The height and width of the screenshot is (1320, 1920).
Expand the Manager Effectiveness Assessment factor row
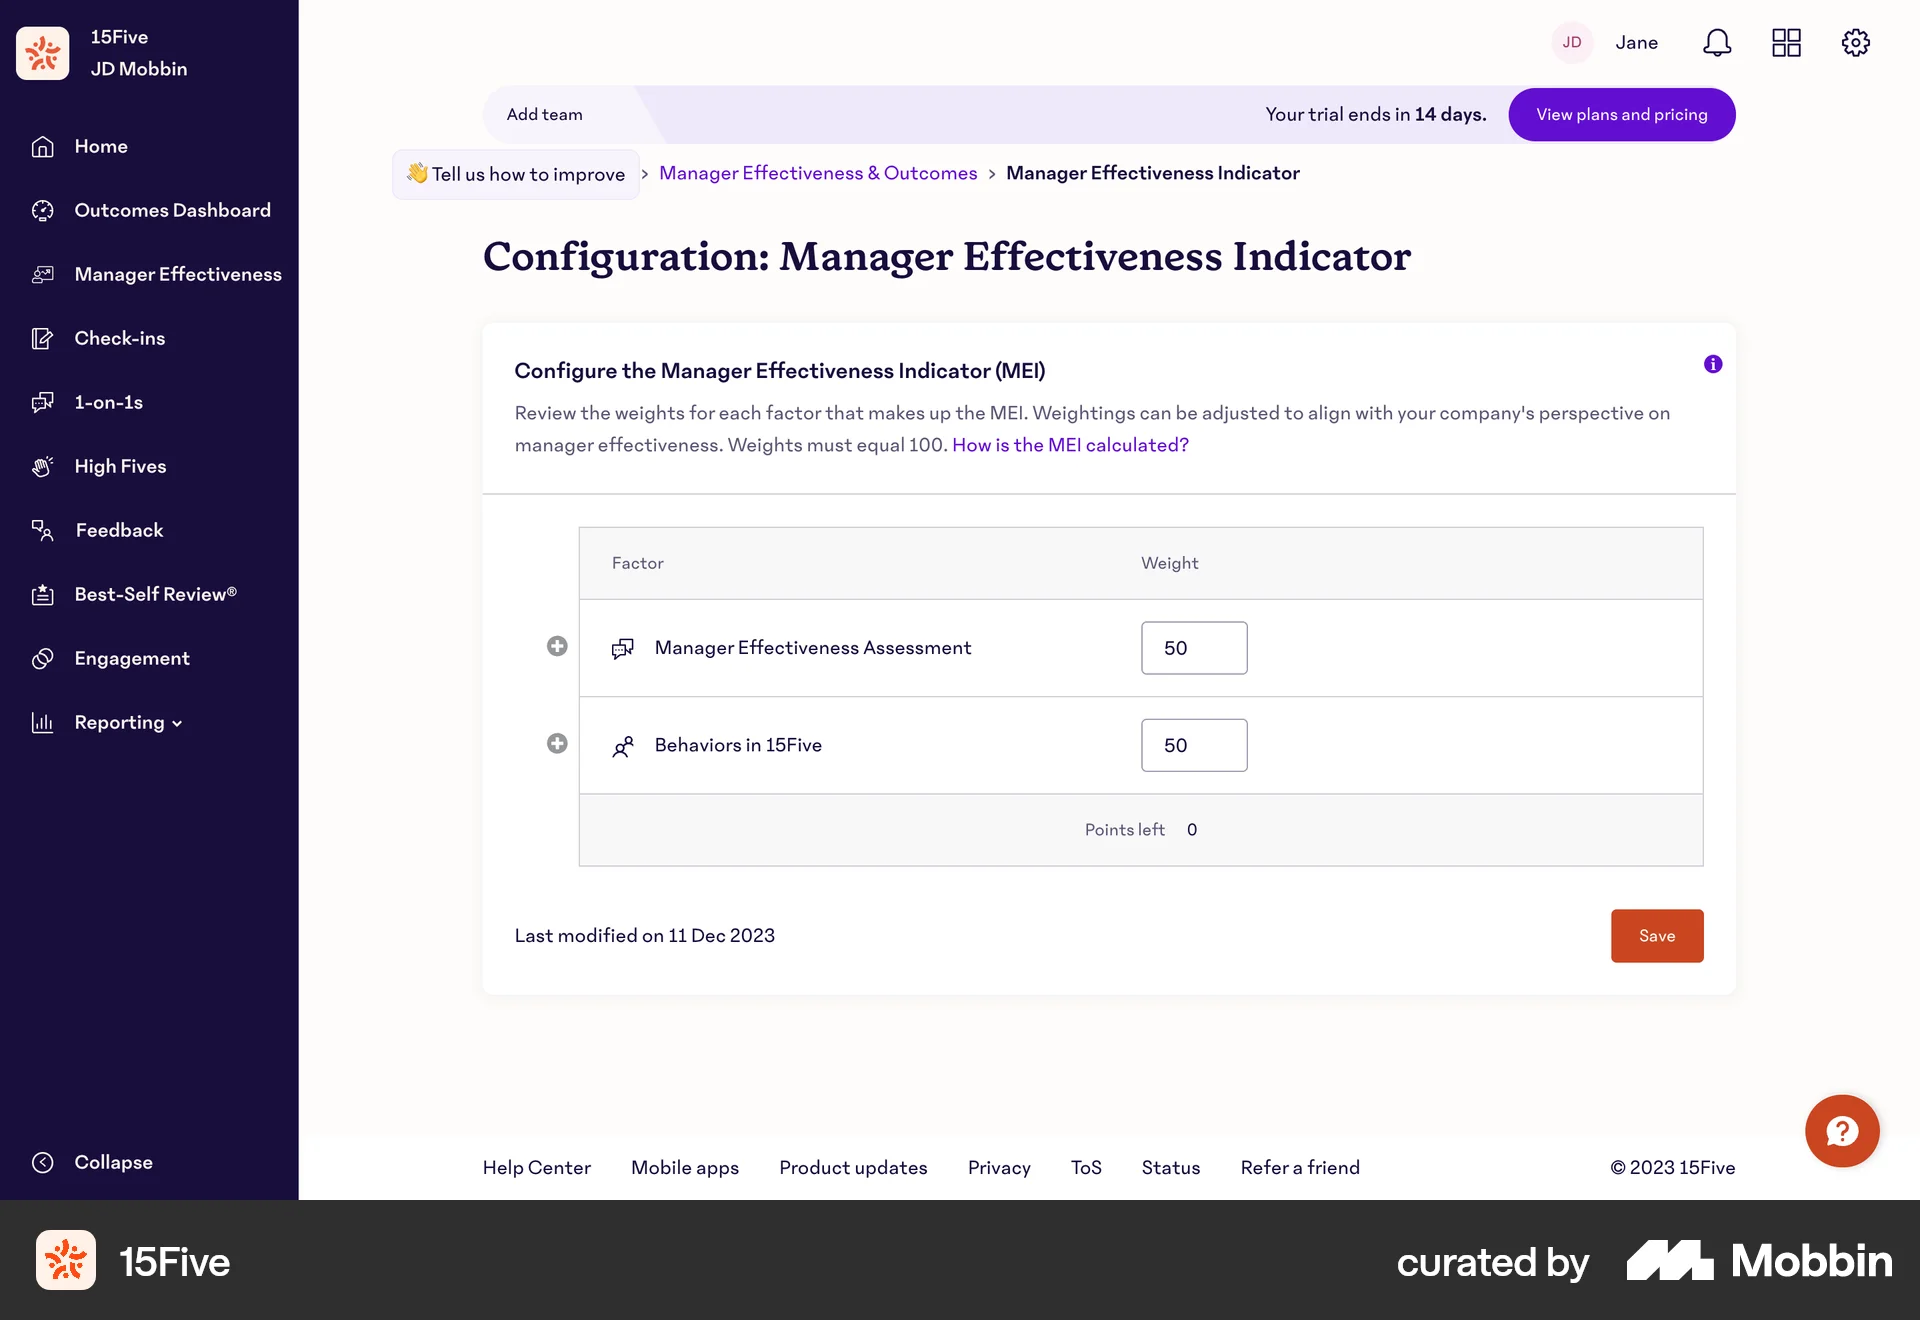click(557, 646)
